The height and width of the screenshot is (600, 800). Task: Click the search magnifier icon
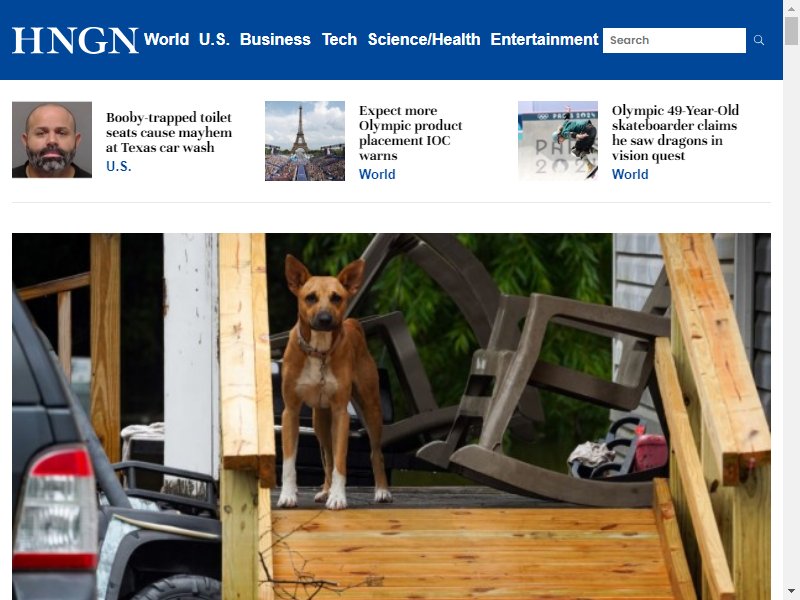[759, 40]
